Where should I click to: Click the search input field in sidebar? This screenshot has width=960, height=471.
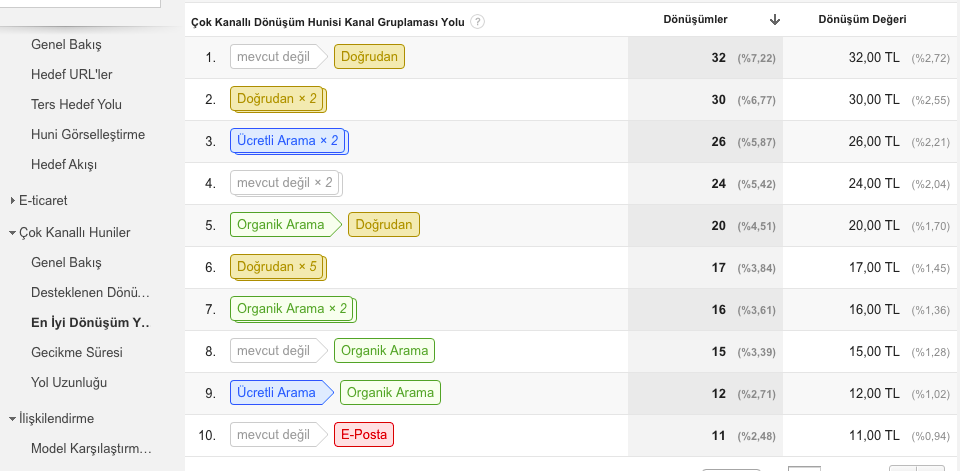[x=80, y=4]
